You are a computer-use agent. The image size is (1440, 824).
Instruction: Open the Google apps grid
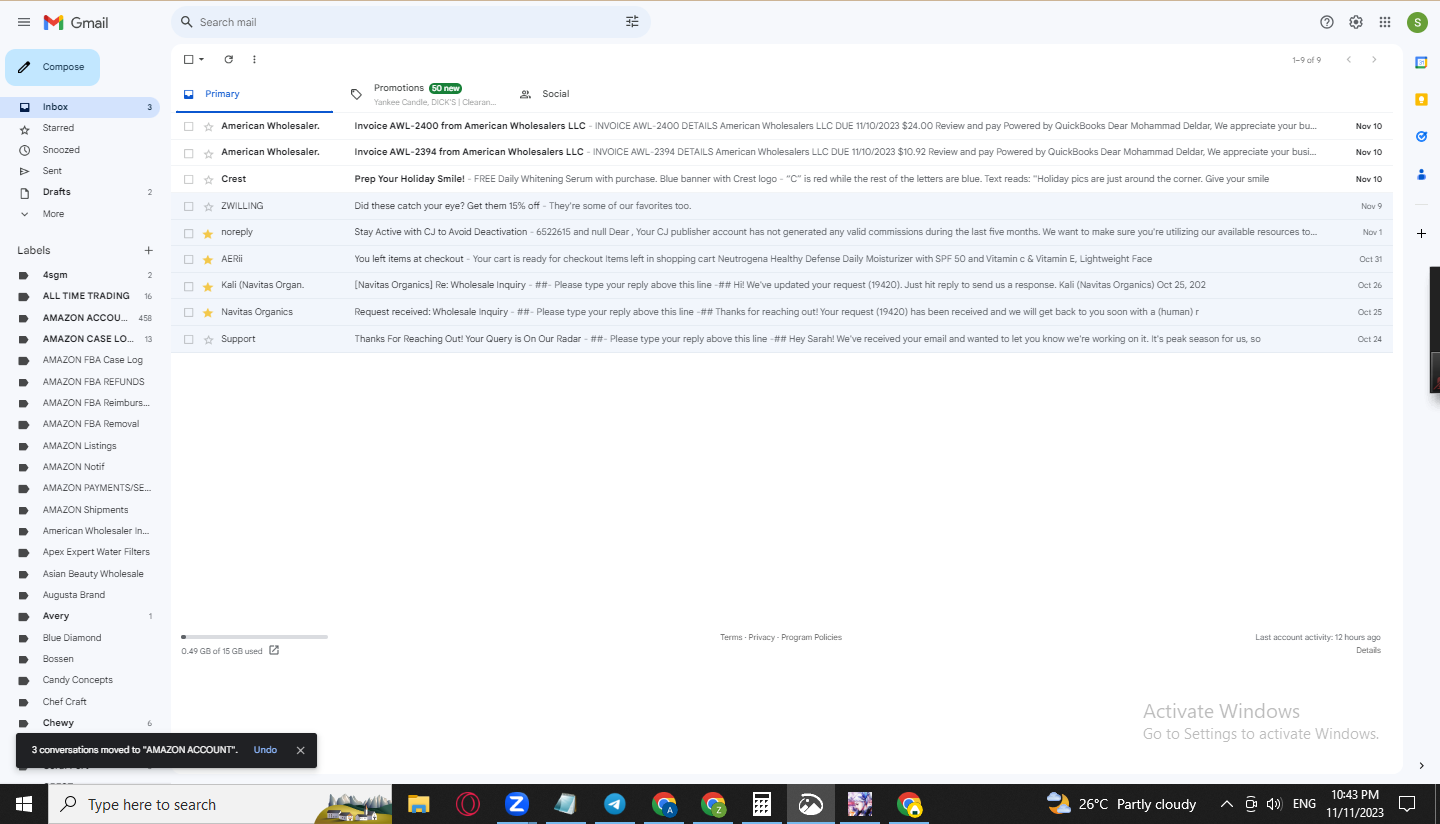[1385, 22]
